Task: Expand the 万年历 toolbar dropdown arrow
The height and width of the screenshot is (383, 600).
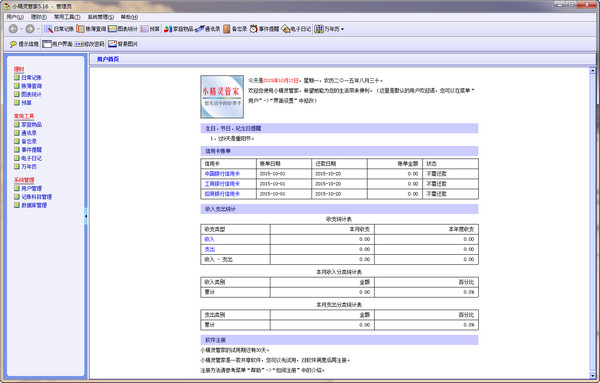Action: (342, 29)
